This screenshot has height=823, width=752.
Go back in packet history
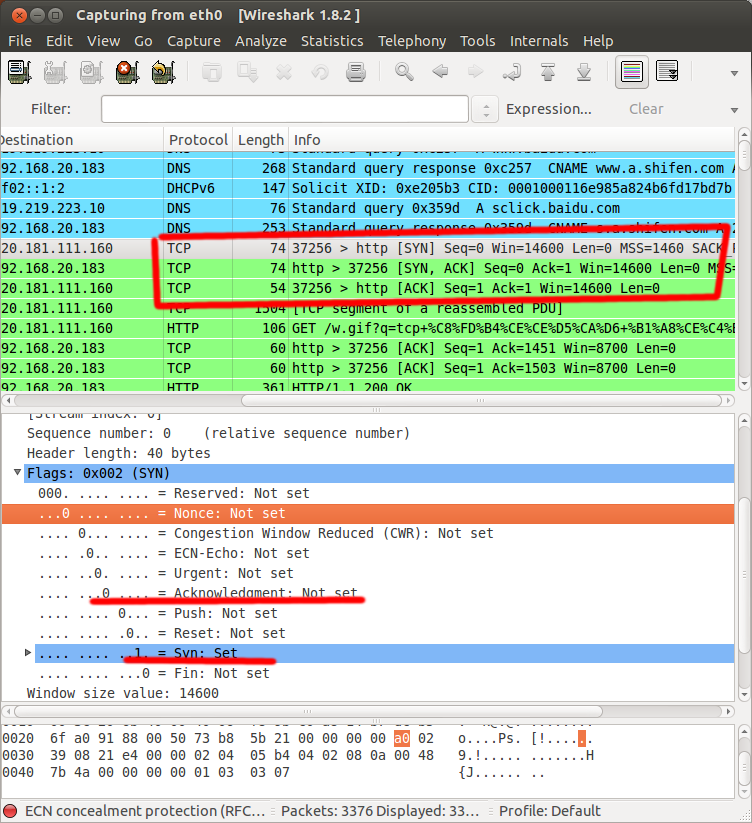point(440,71)
